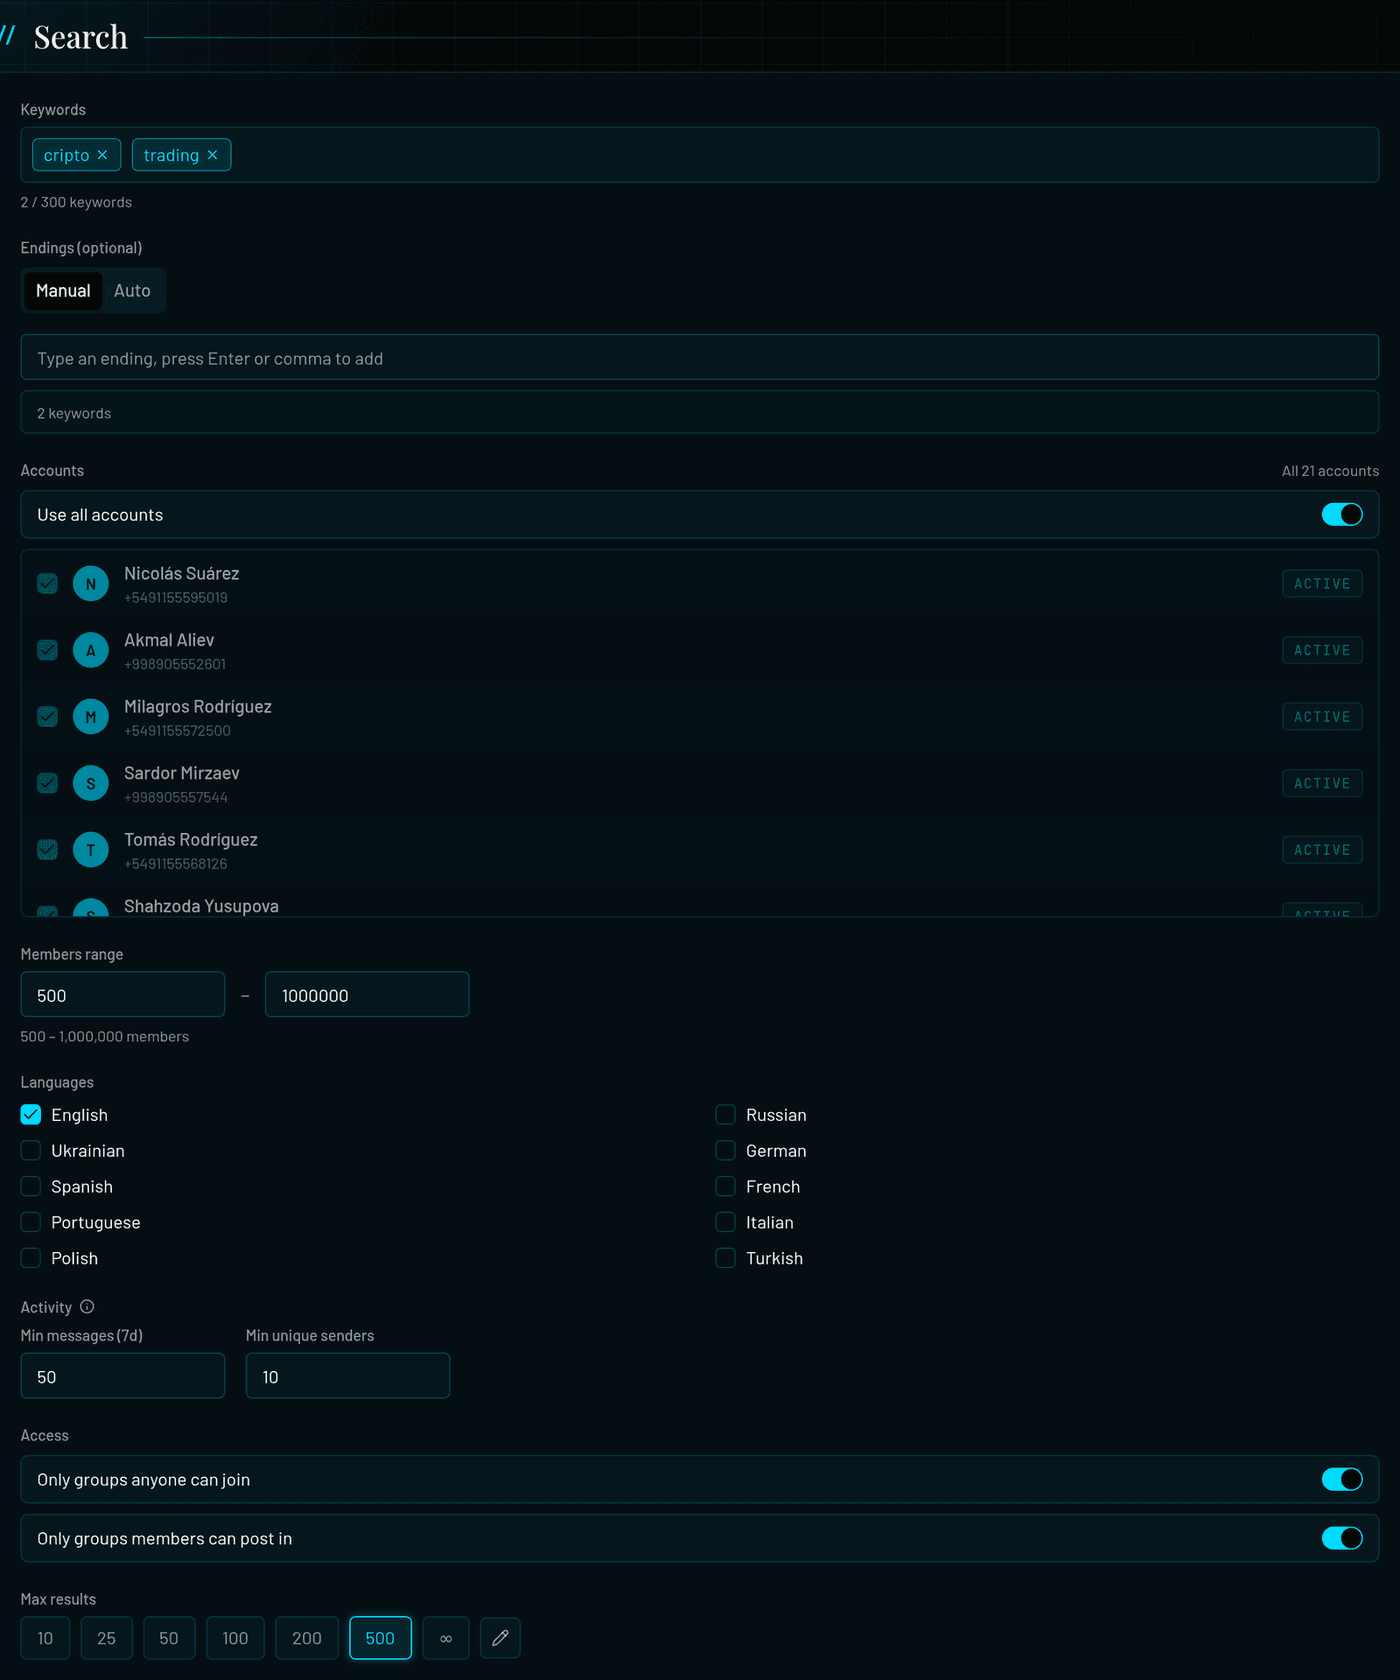Image resolution: width=1400 pixels, height=1680 pixels.
Task: Set max results to 25
Action: point(106,1638)
